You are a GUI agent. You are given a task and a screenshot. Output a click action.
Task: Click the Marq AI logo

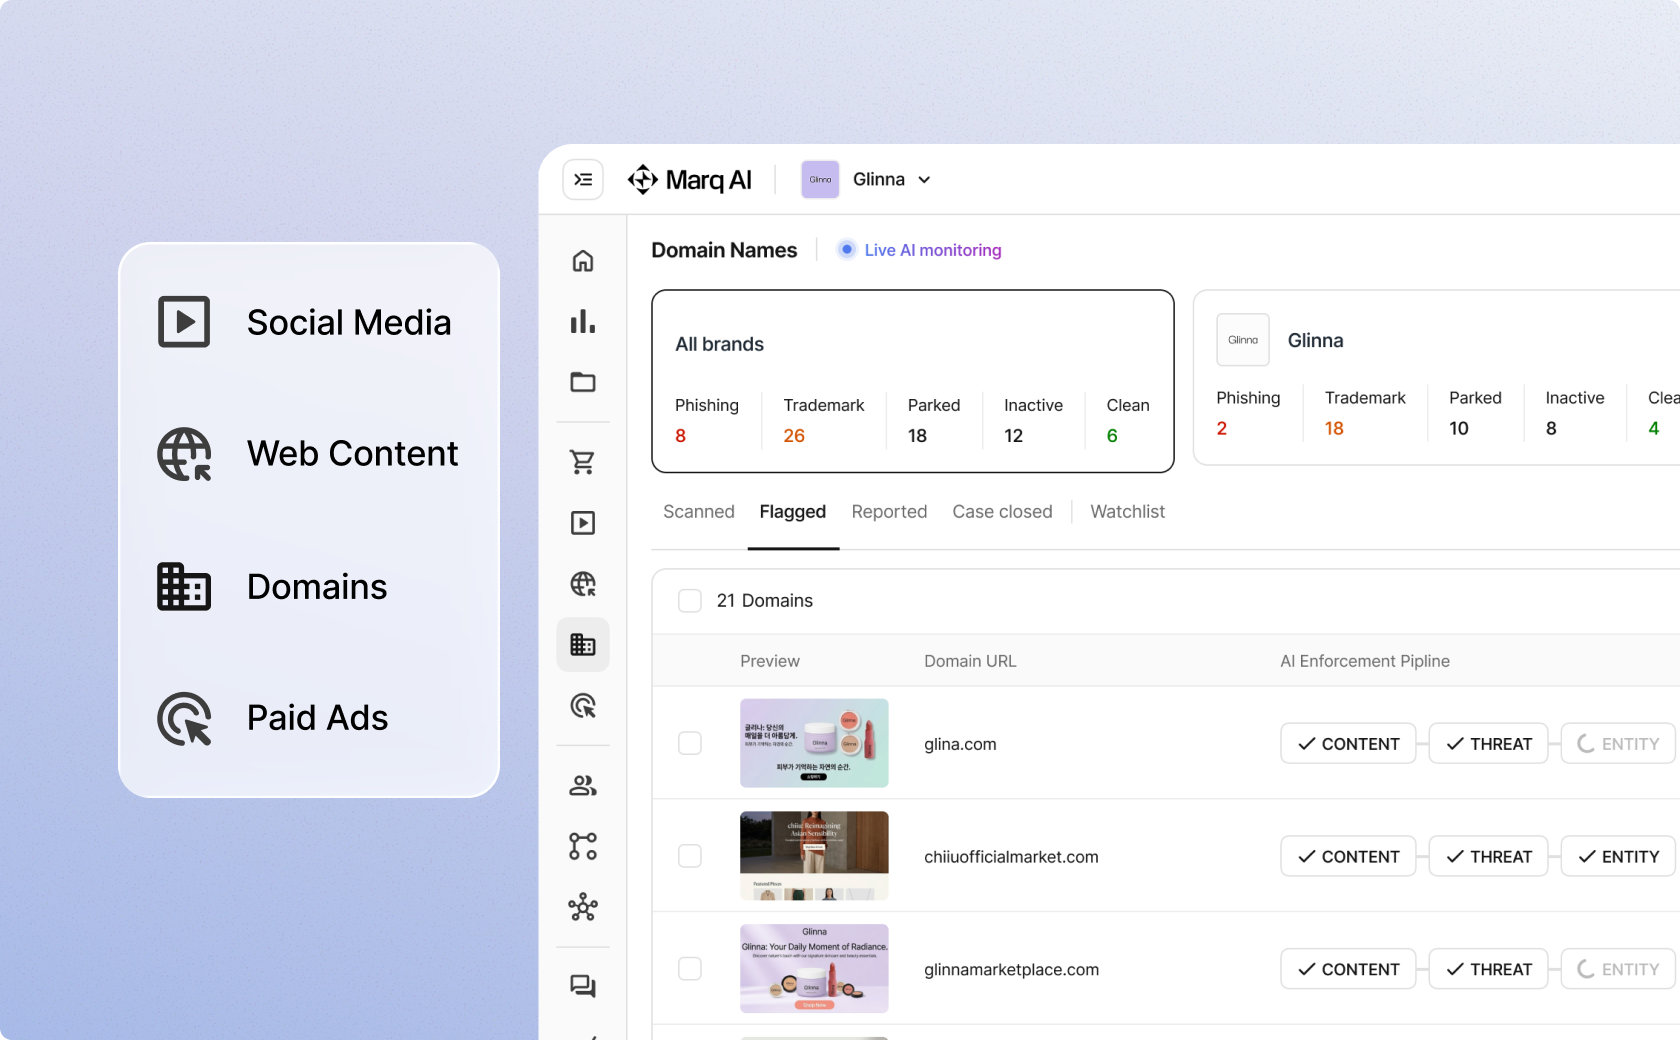[690, 180]
